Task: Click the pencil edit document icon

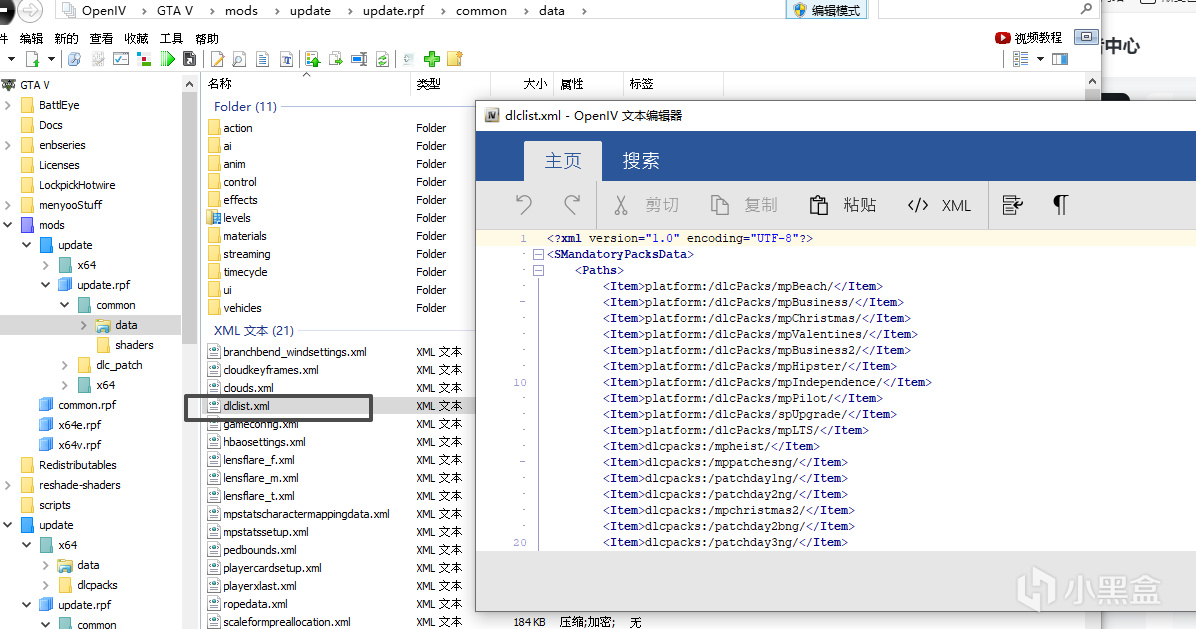Action: click(x=217, y=59)
